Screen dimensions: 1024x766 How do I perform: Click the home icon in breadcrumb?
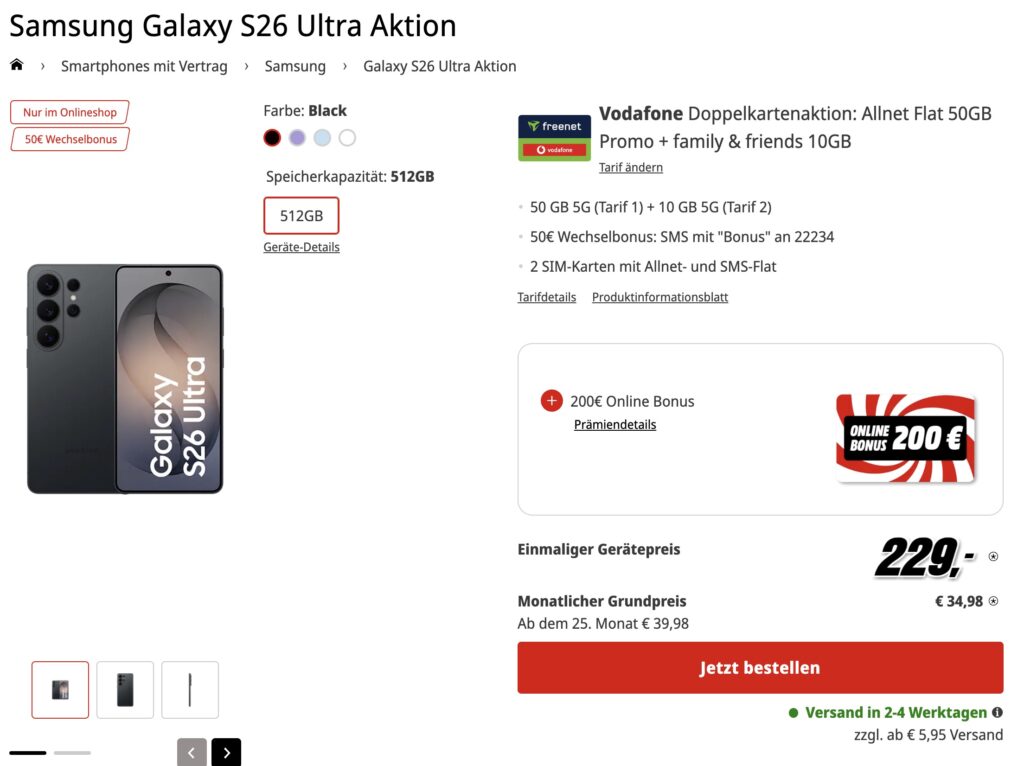(16, 66)
